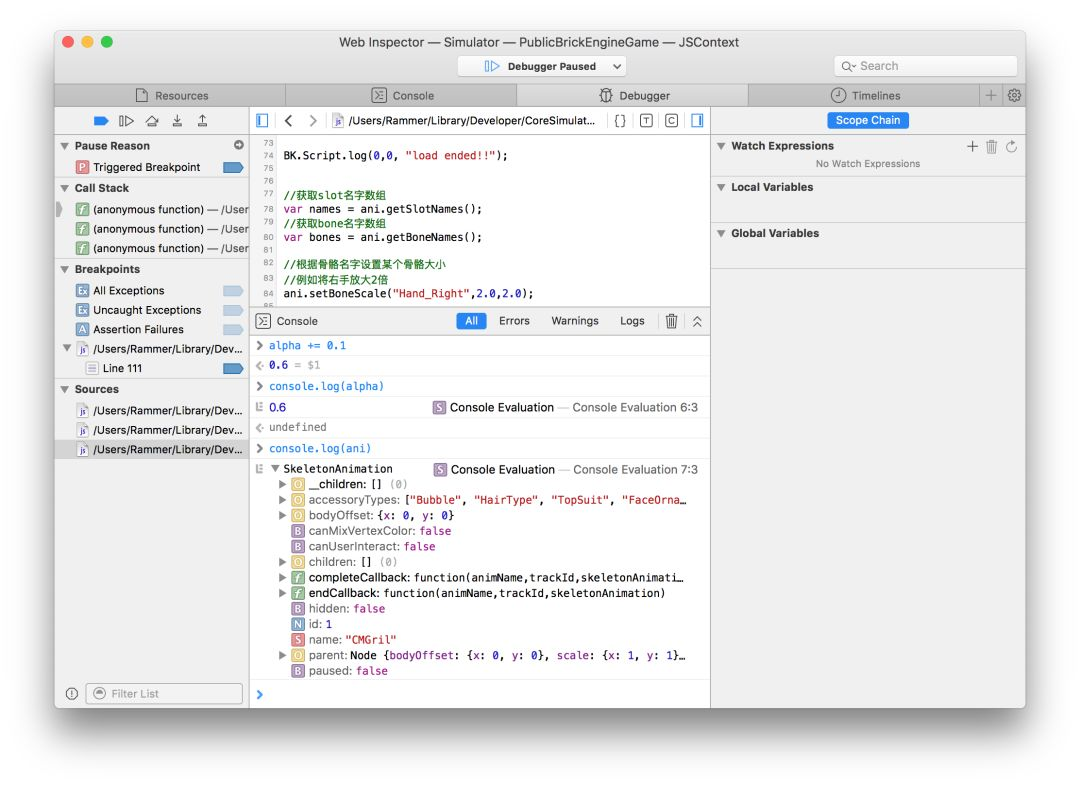
Task: Open the Debugger Paused dropdown
Action: point(616,67)
